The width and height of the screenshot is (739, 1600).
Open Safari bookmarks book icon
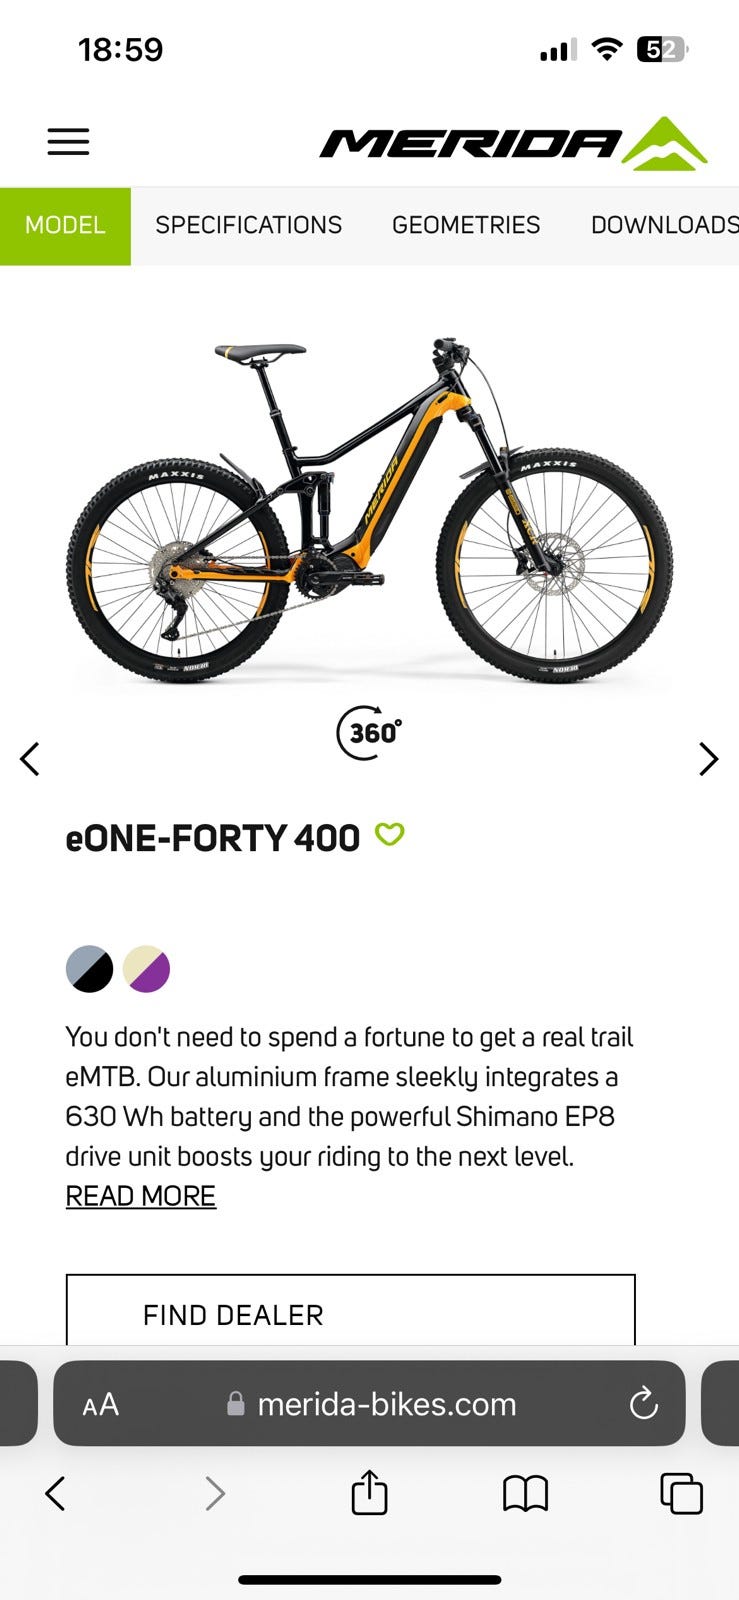[525, 1494]
